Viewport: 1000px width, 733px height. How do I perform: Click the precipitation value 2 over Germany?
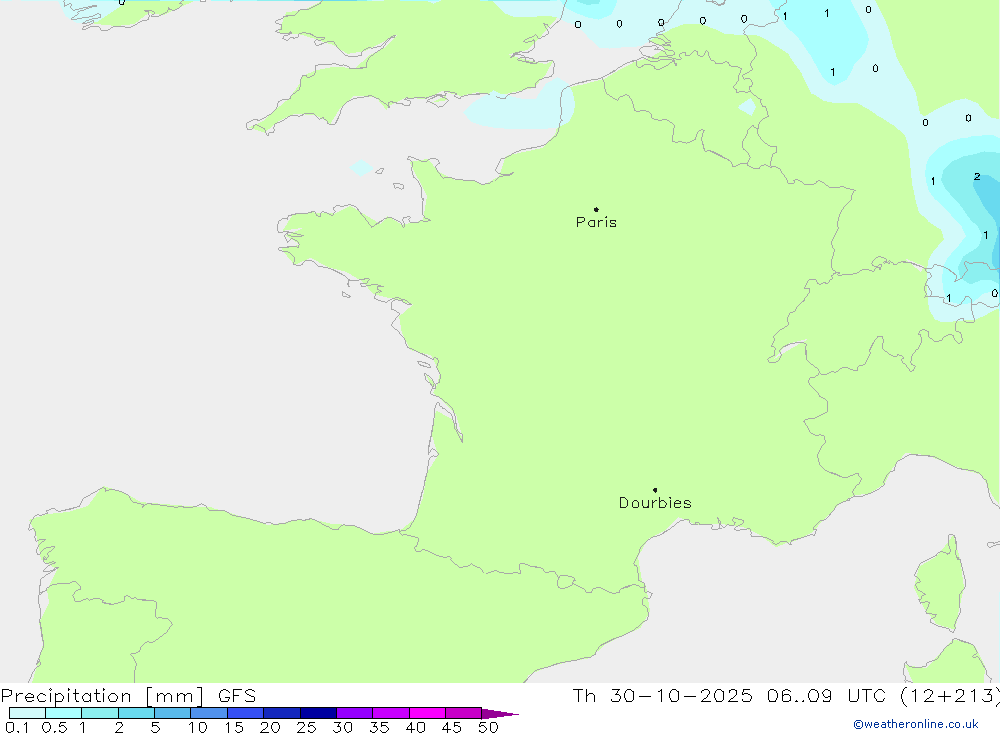977,177
